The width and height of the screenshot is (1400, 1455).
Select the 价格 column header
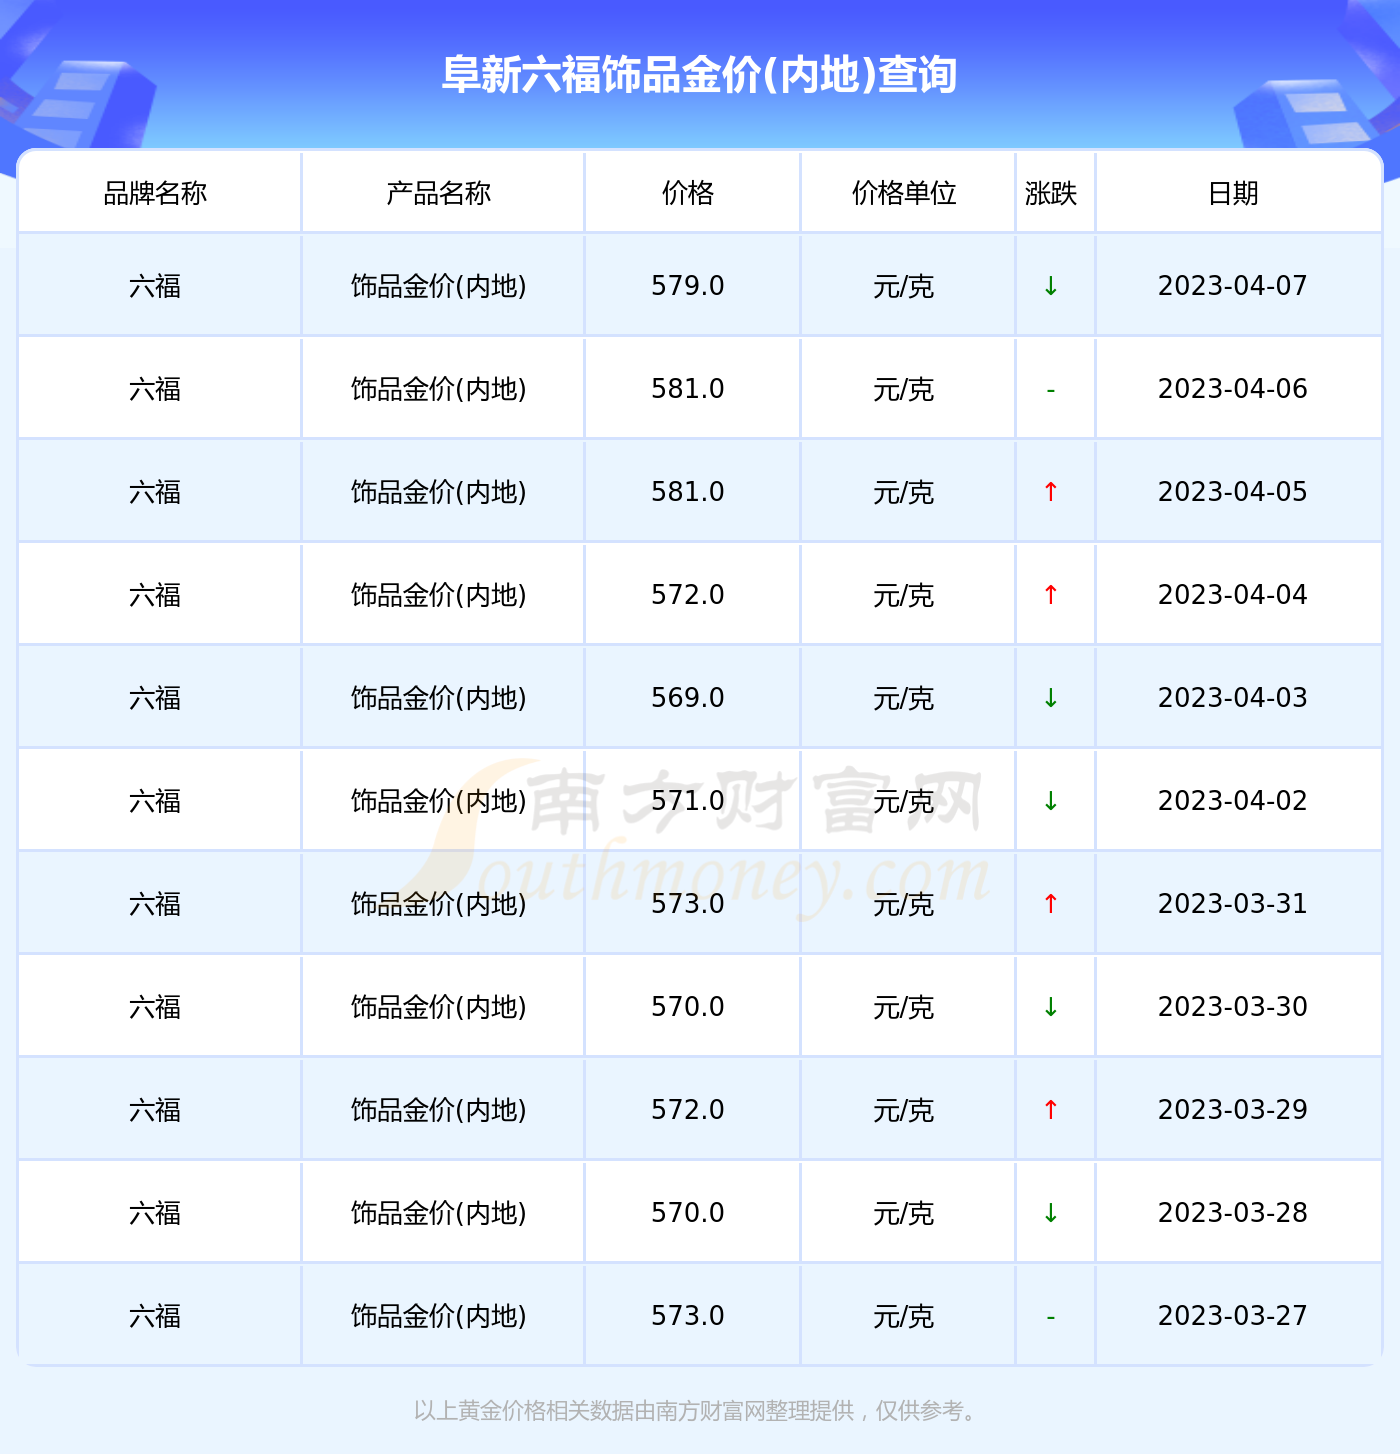pos(688,193)
